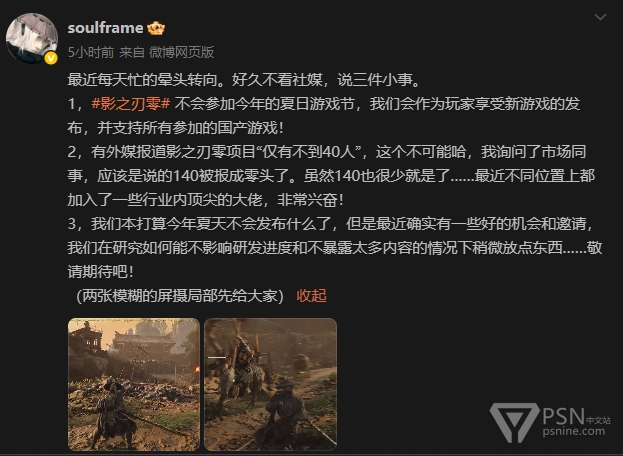Click the sentence about 夏日游戏节
Image resolution: width=623 pixels, height=456 pixels.
[x=324, y=116]
